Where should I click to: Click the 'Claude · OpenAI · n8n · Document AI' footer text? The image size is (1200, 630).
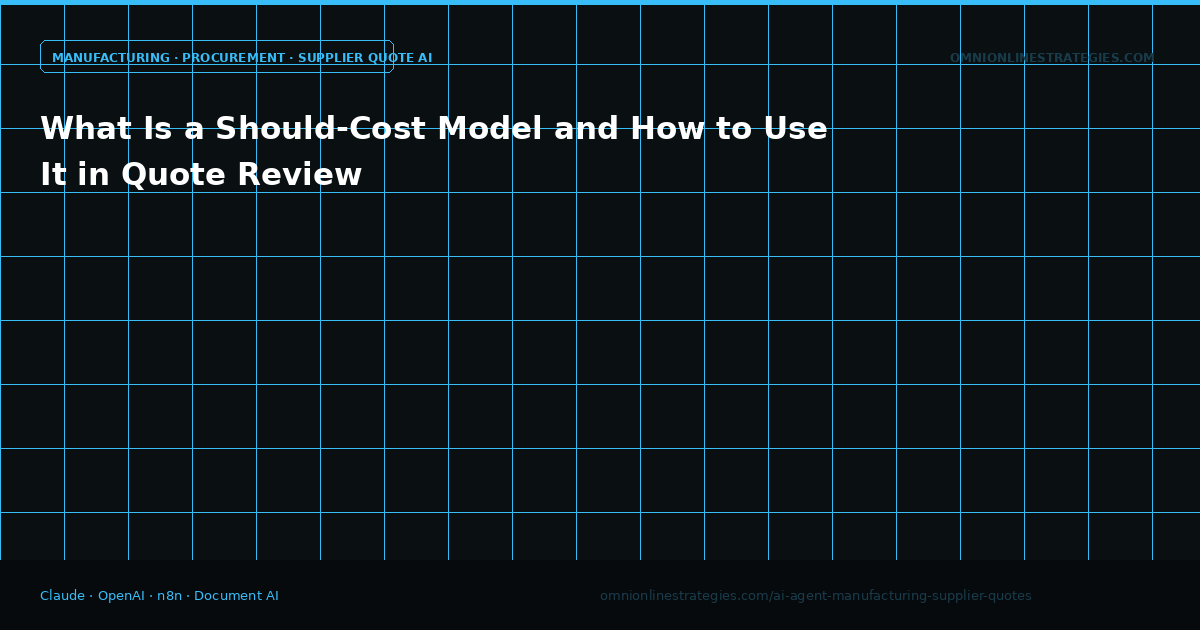159,596
